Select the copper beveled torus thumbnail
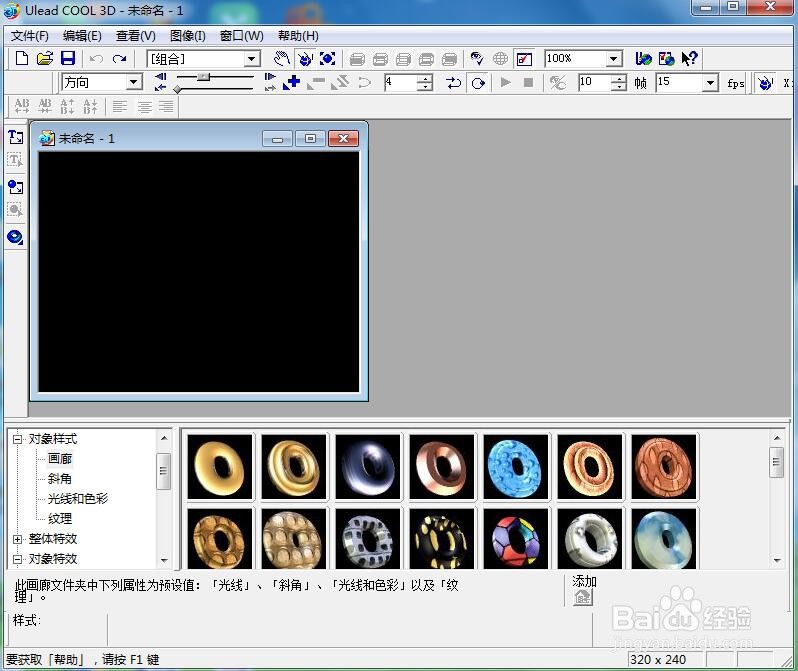This screenshot has height=671, width=798. click(x=442, y=466)
